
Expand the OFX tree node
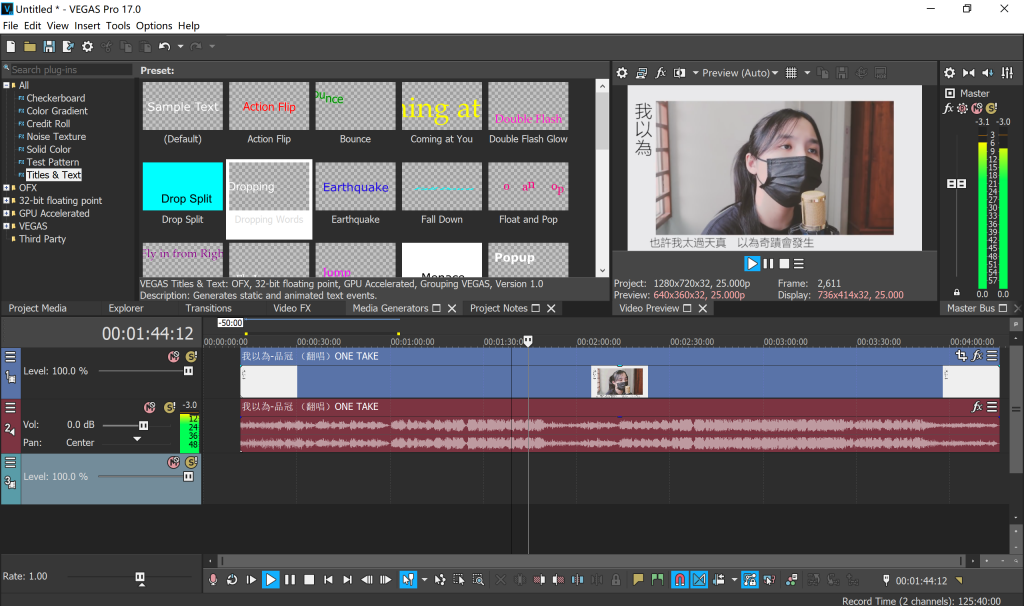tap(6, 187)
